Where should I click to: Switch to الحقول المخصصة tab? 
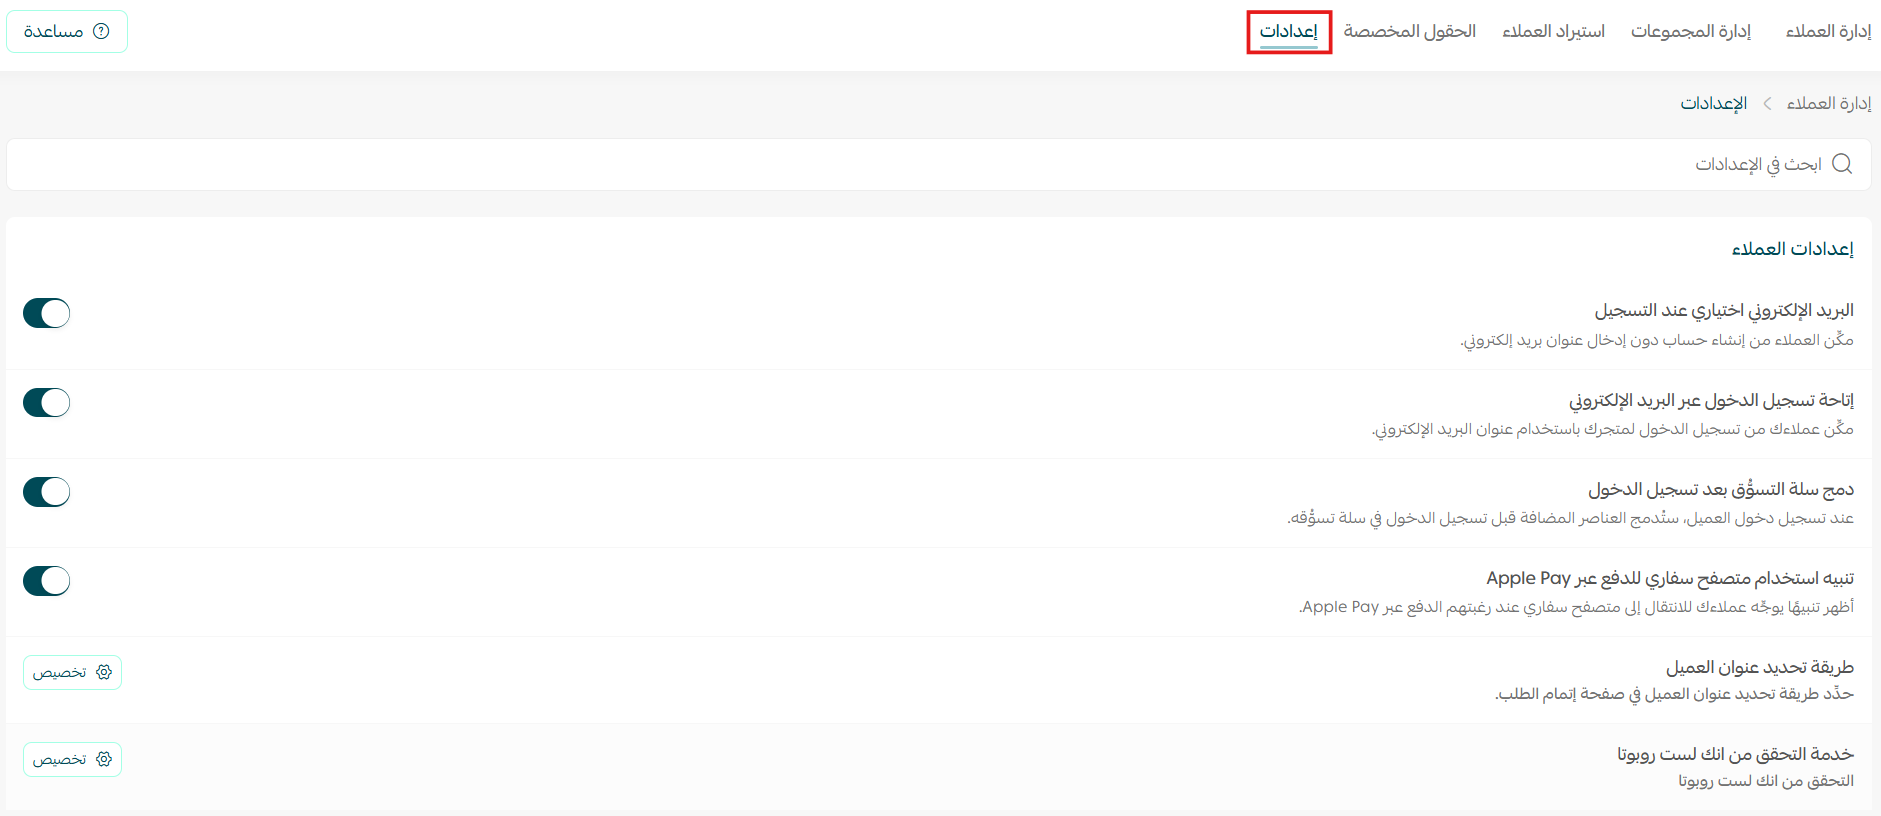click(x=1409, y=32)
